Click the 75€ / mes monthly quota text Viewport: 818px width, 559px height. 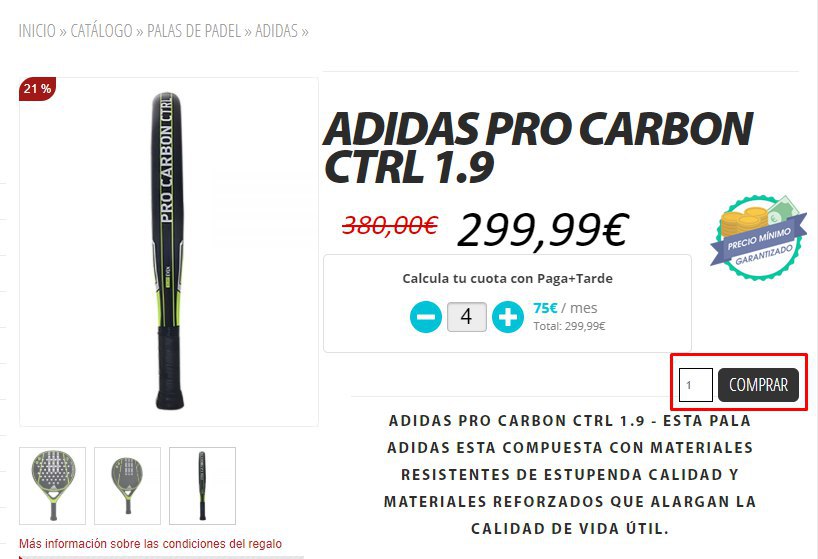565,308
